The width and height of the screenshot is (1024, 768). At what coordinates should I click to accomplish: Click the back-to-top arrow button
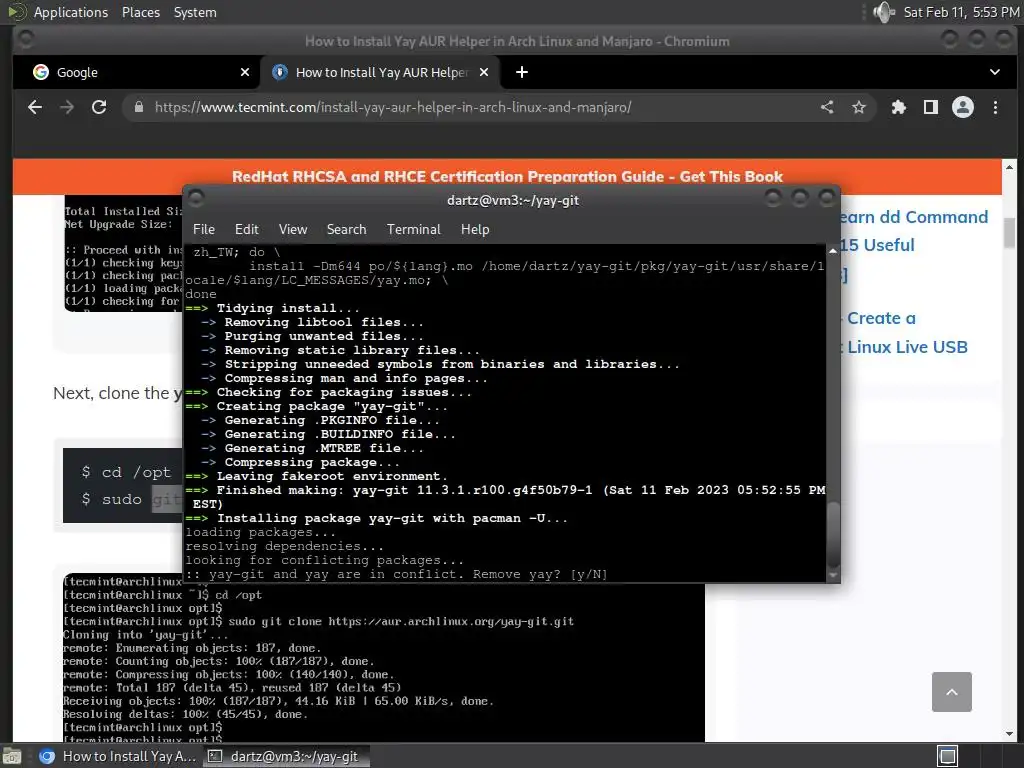click(x=952, y=692)
